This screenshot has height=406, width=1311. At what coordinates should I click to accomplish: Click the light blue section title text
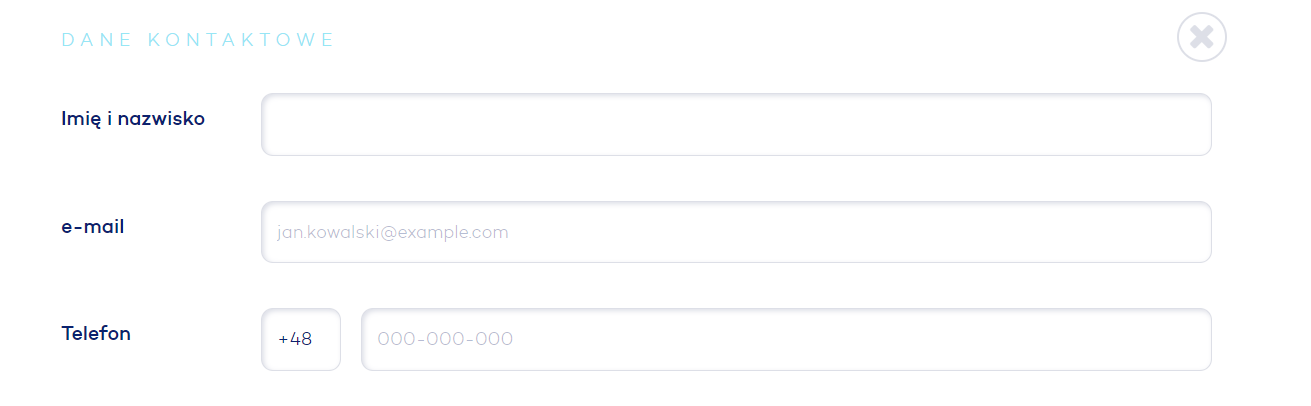tap(198, 40)
